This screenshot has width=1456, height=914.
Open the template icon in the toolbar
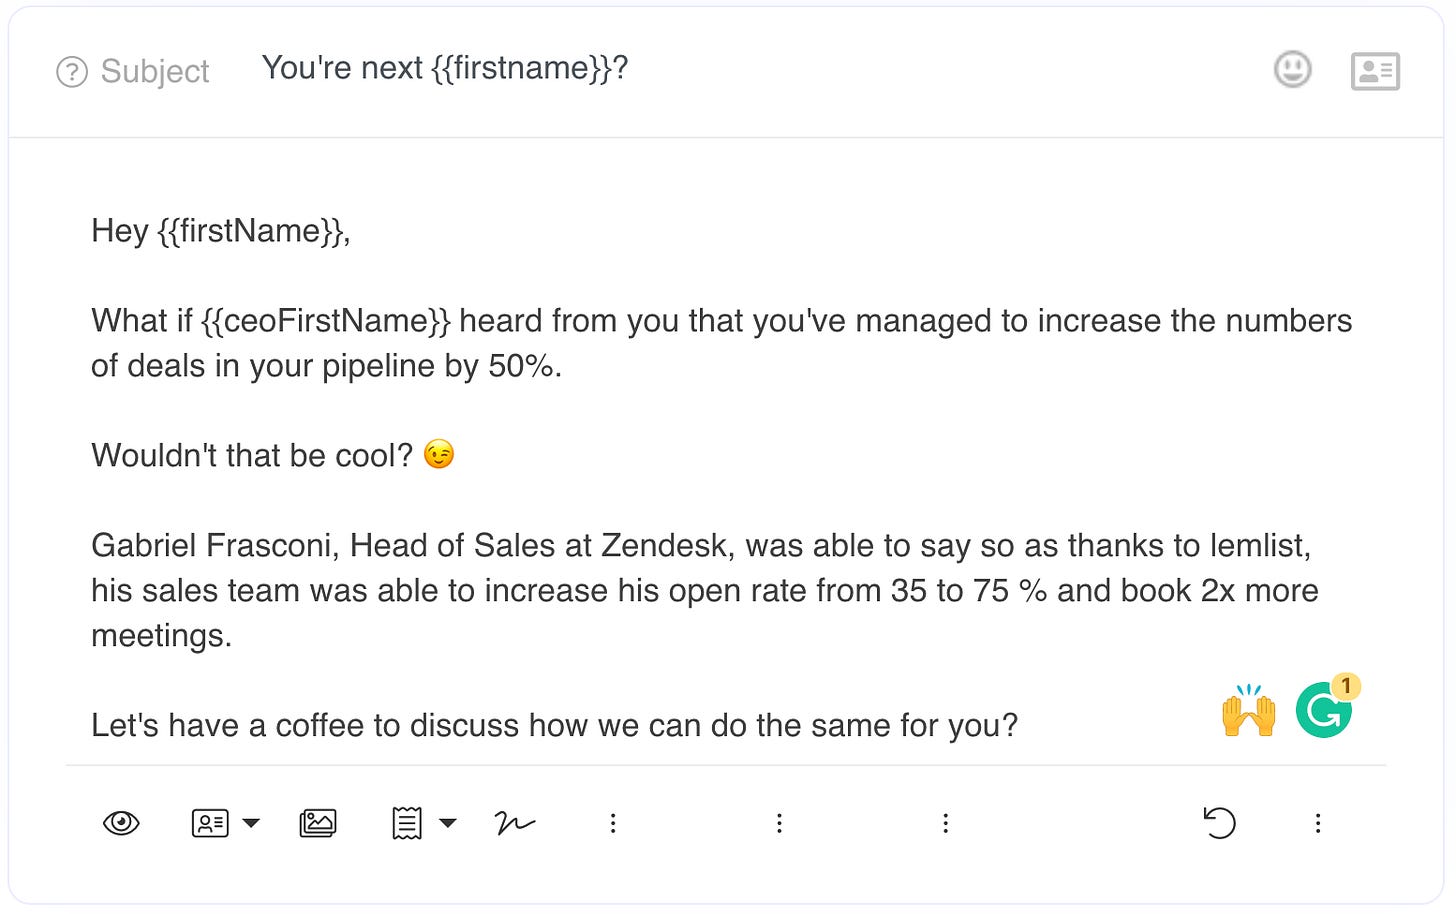pos(407,822)
